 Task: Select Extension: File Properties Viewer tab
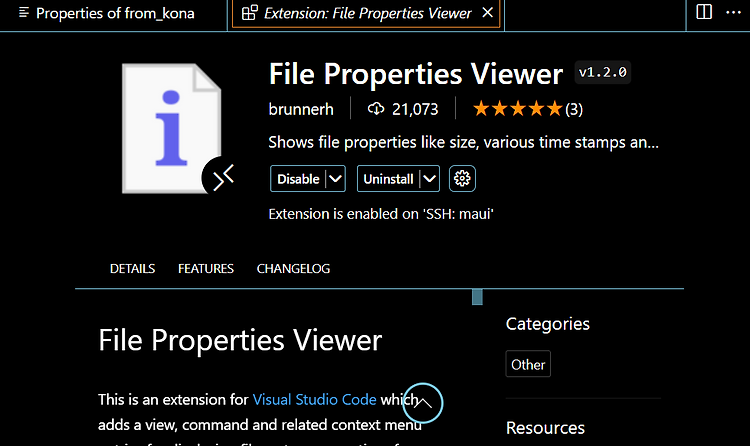click(366, 13)
